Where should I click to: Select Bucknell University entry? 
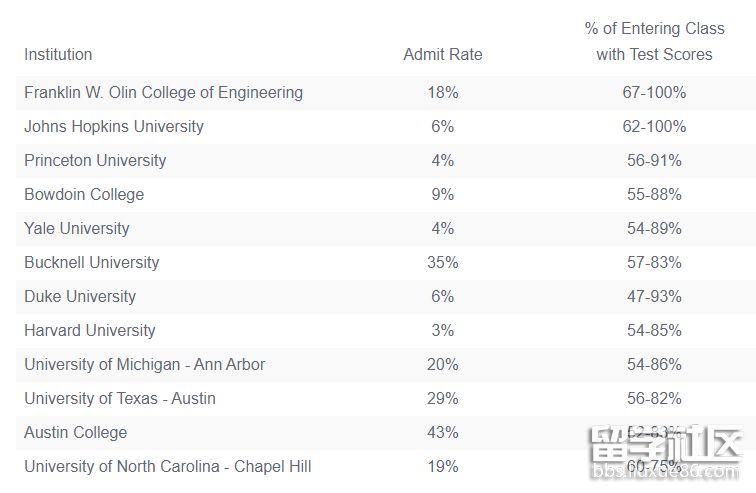click(91, 262)
